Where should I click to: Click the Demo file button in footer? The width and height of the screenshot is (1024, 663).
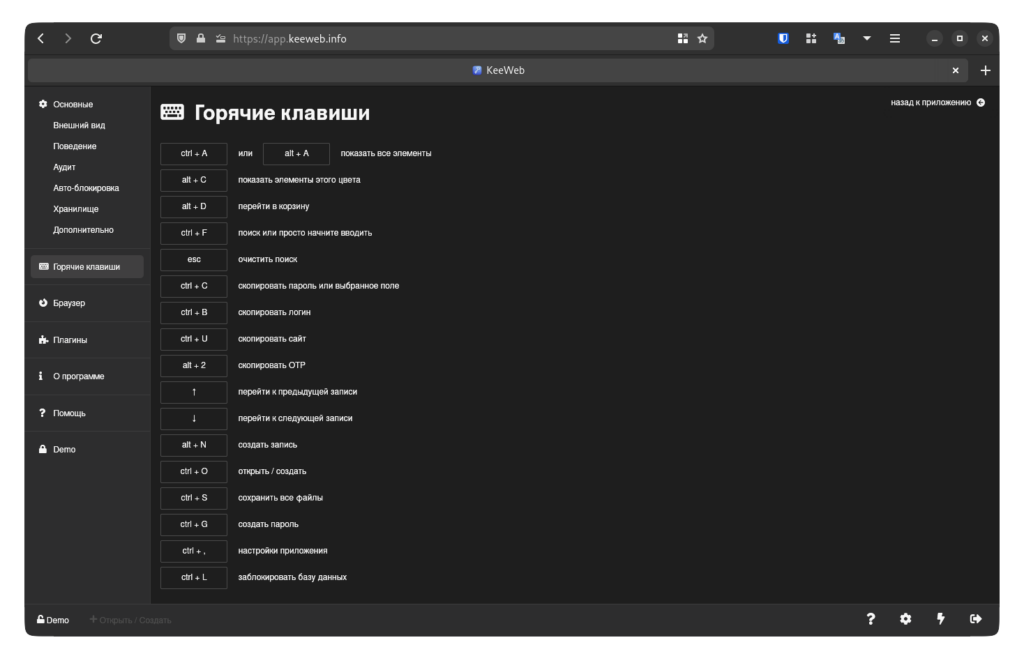(53, 620)
